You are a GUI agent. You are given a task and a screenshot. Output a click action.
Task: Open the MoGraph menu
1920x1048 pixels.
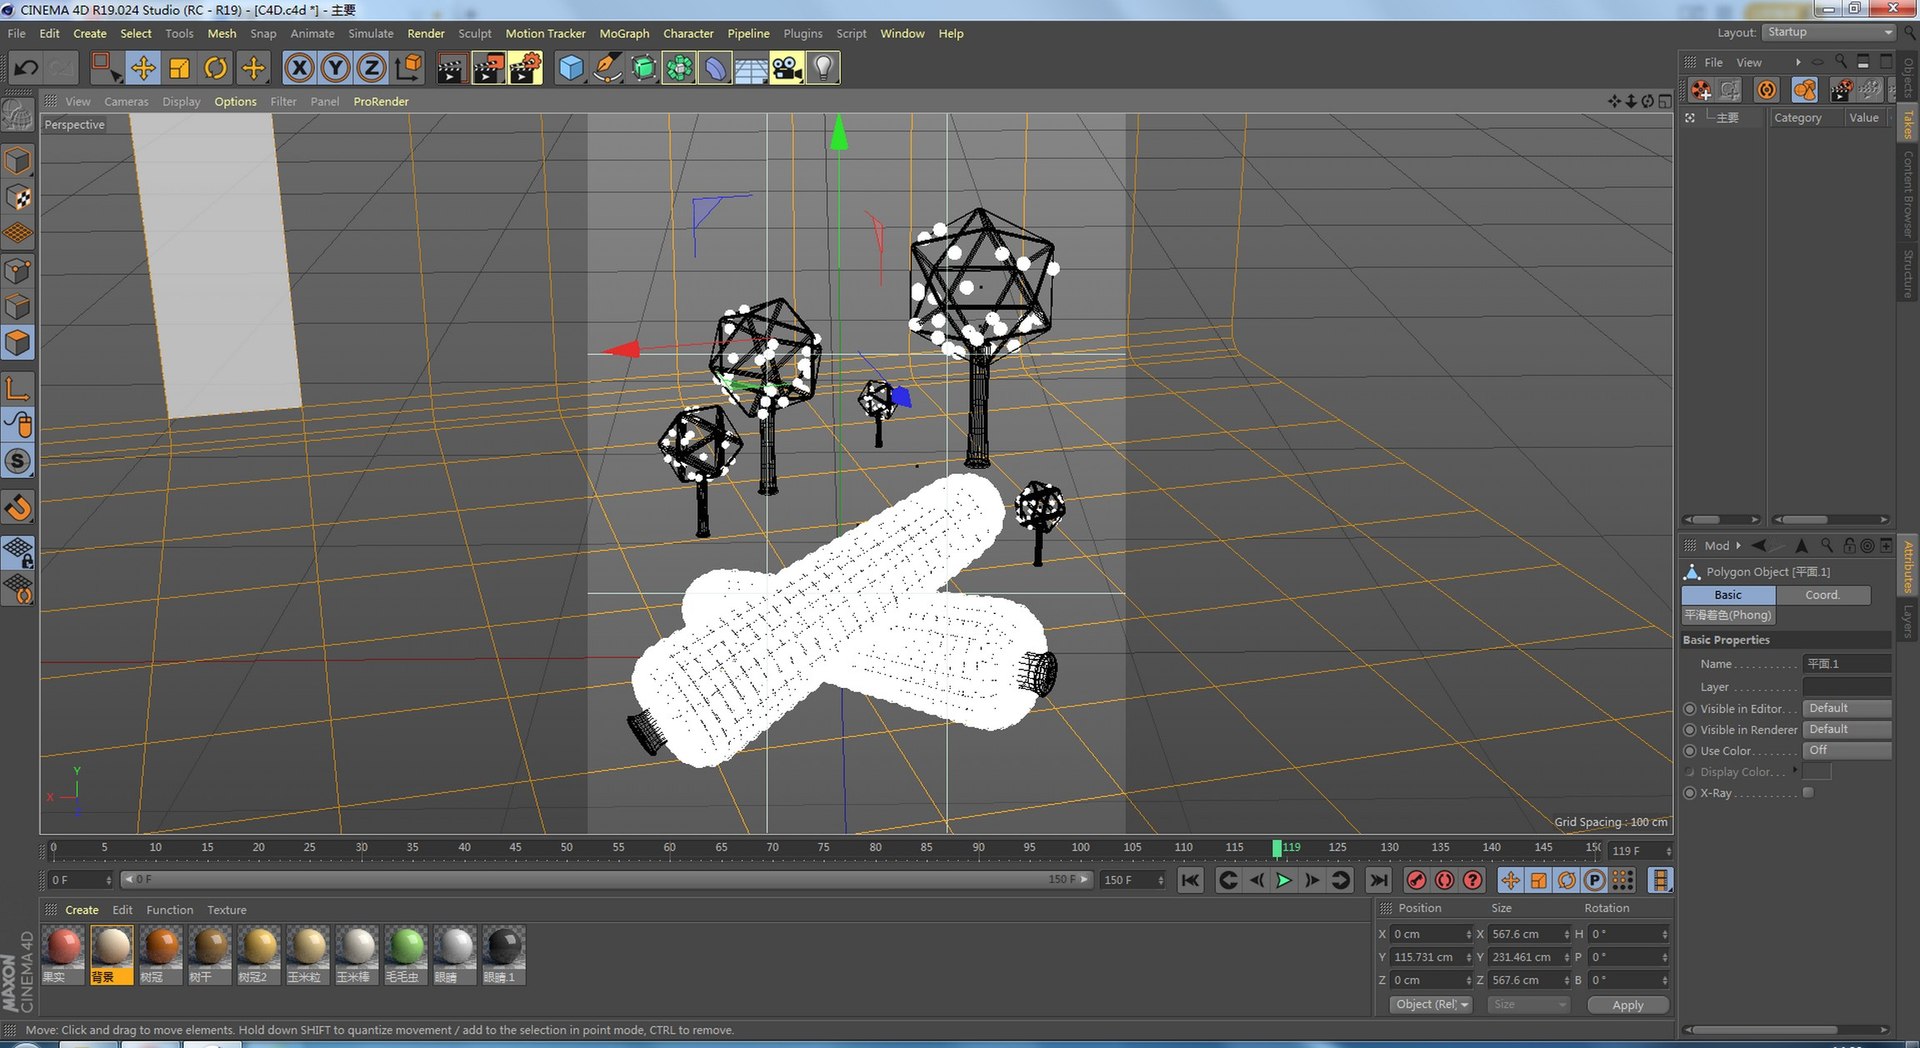pos(624,33)
